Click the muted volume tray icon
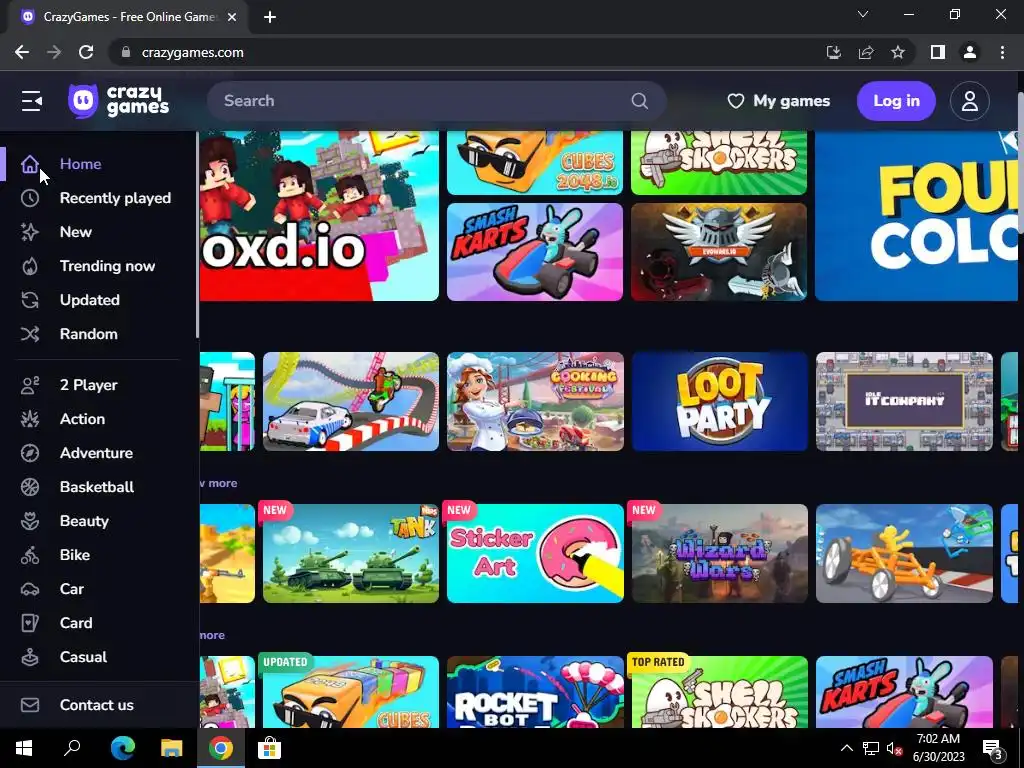The image size is (1024, 768). tap(893, 748)
